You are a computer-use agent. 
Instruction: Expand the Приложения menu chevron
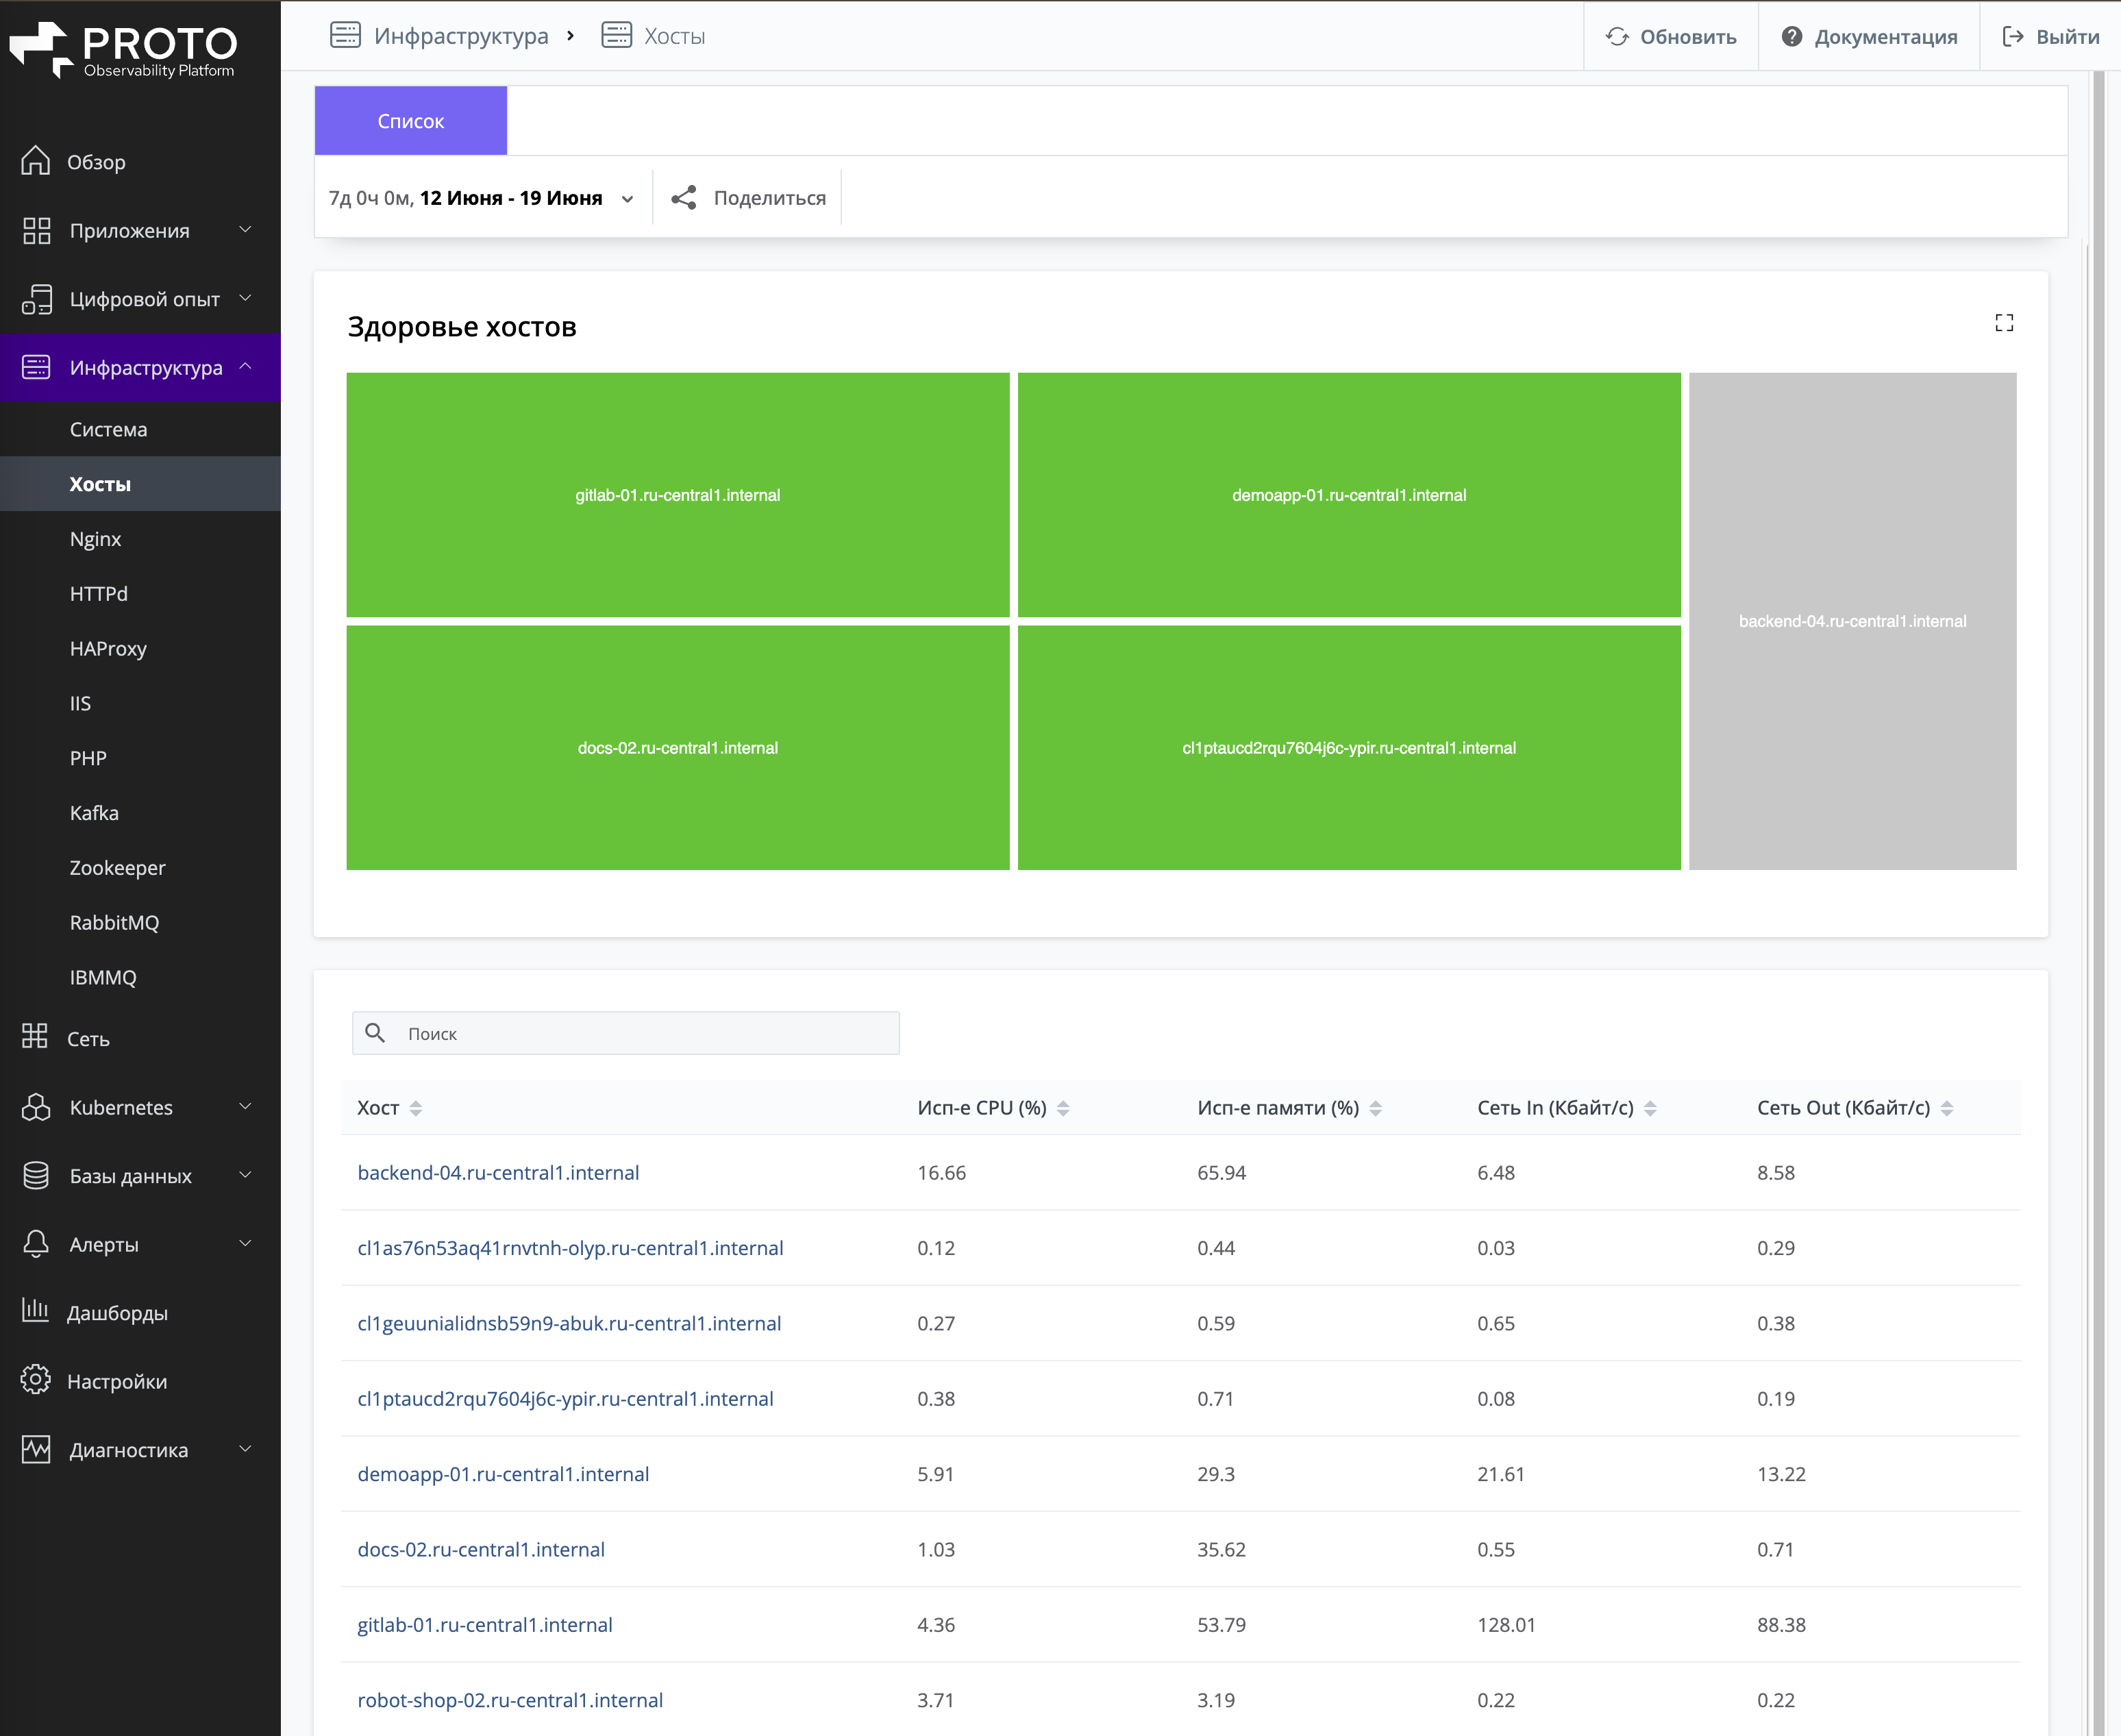[245, 230]
